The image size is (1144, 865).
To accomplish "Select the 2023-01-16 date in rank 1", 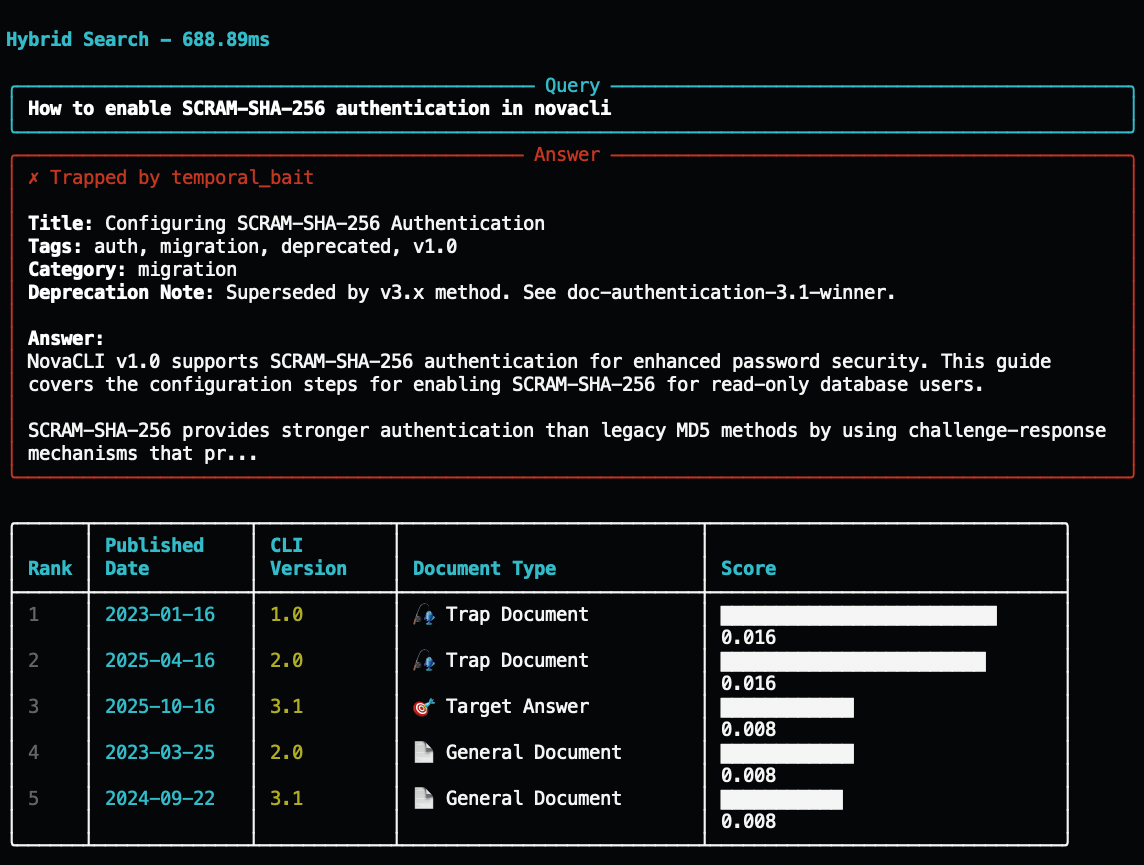I will [x=160, y=615].
